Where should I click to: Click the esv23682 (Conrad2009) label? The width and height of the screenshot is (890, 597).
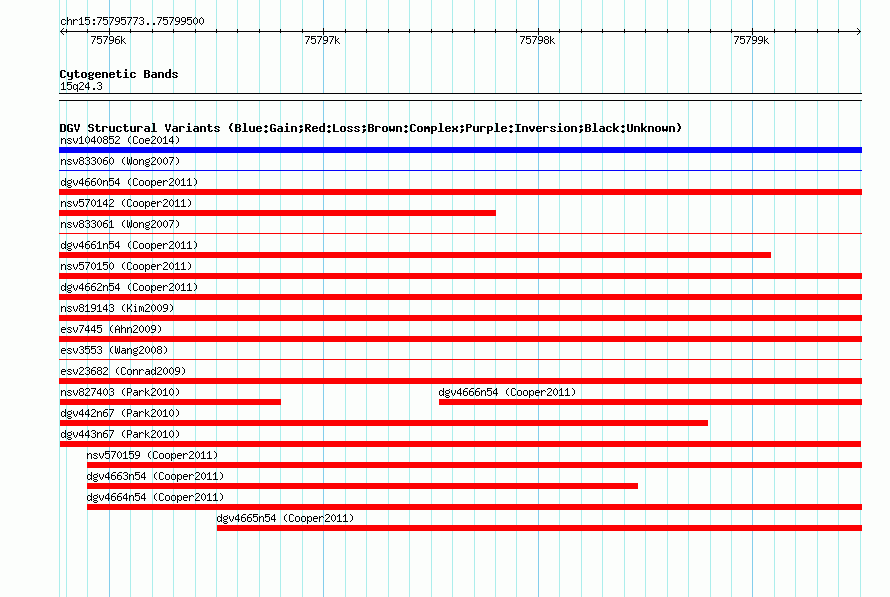[x=123, y=371]
